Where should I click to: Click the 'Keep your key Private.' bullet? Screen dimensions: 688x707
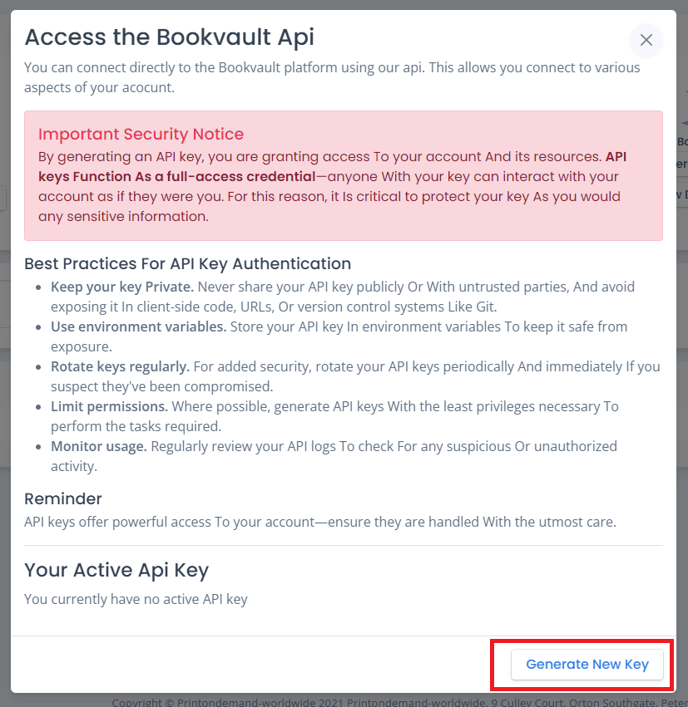click(x=122, y=287)
